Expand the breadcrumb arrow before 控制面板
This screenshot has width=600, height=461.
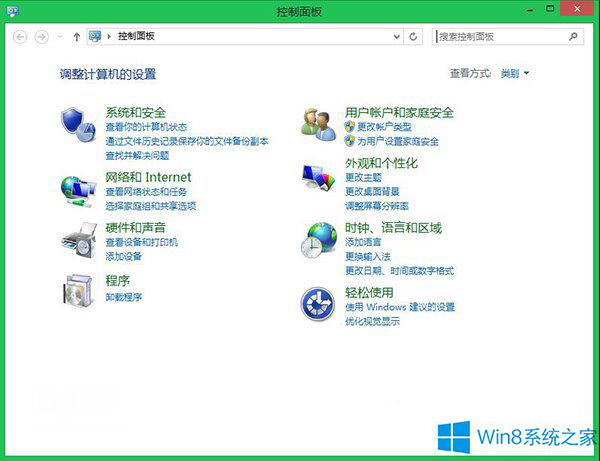(x=109, y=37)
